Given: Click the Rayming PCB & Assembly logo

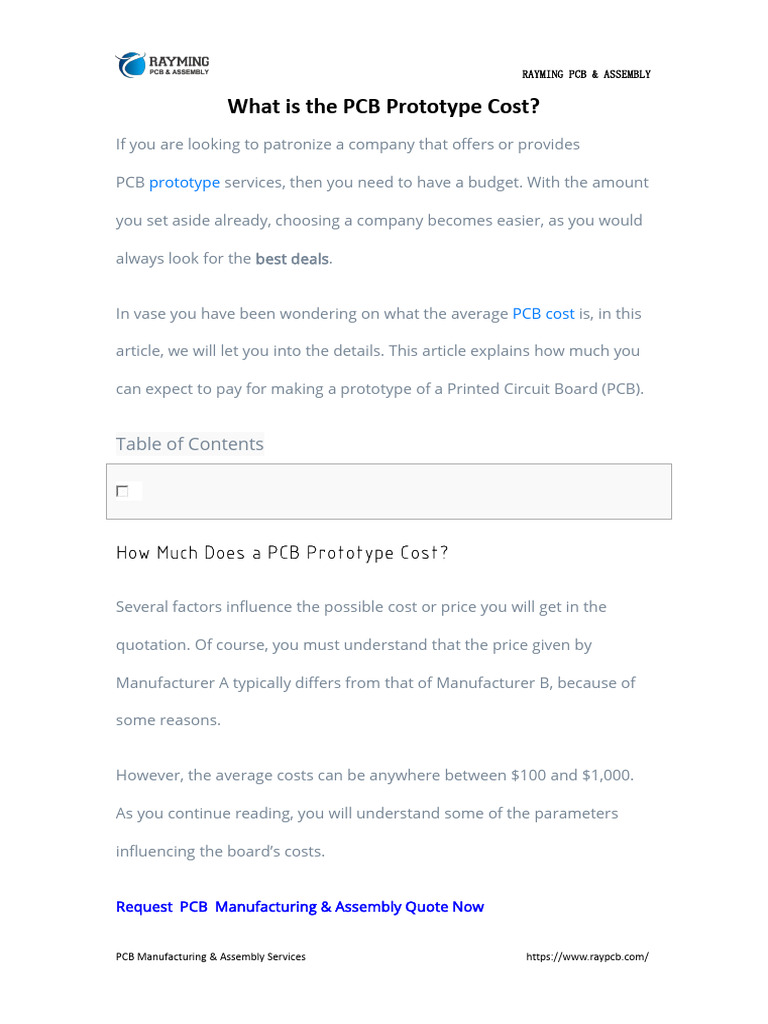Looking at the screenshot, I should tap(163, 65).
